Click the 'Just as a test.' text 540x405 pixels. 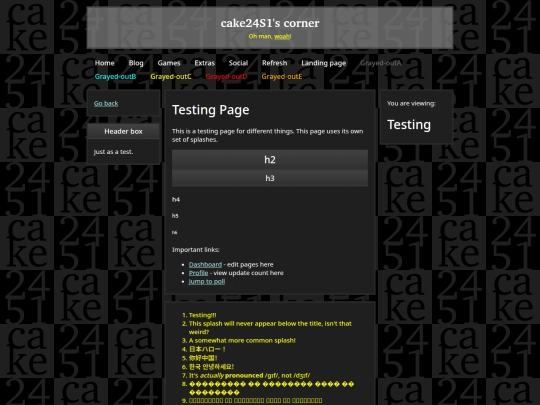[x=113, y=152]
